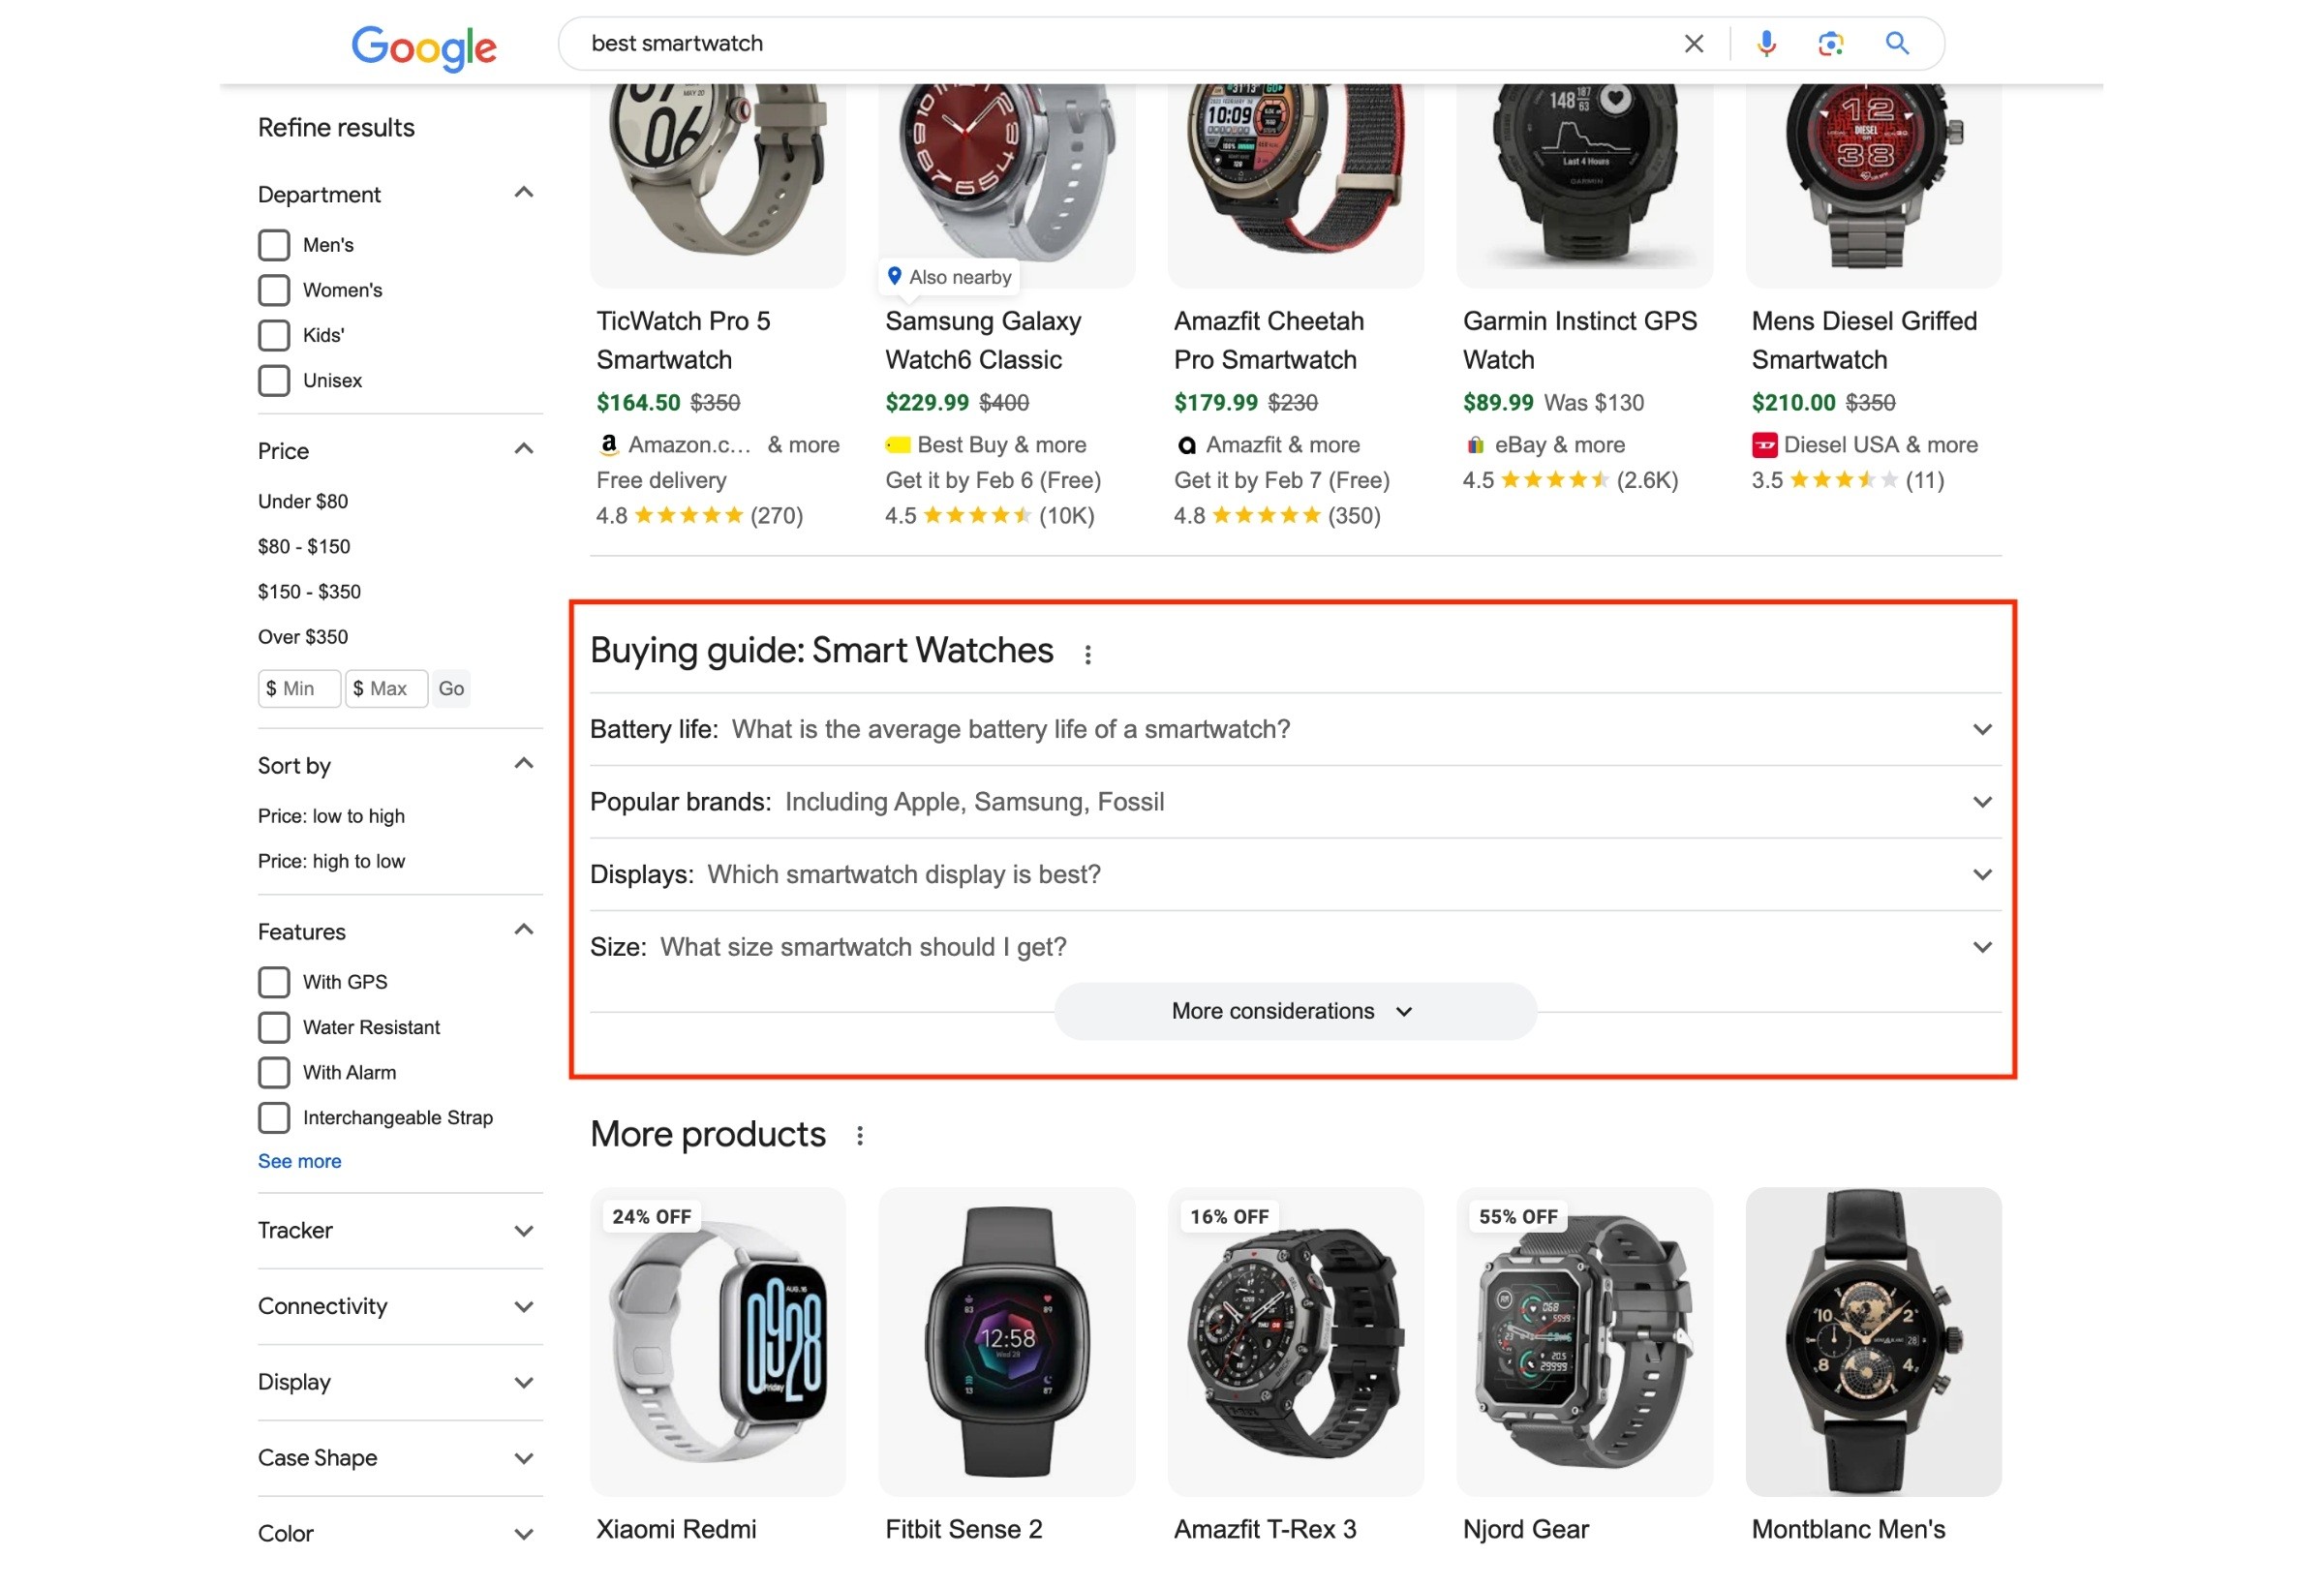
Task: Click the More considerations button
Action: click(1295, 1011)
